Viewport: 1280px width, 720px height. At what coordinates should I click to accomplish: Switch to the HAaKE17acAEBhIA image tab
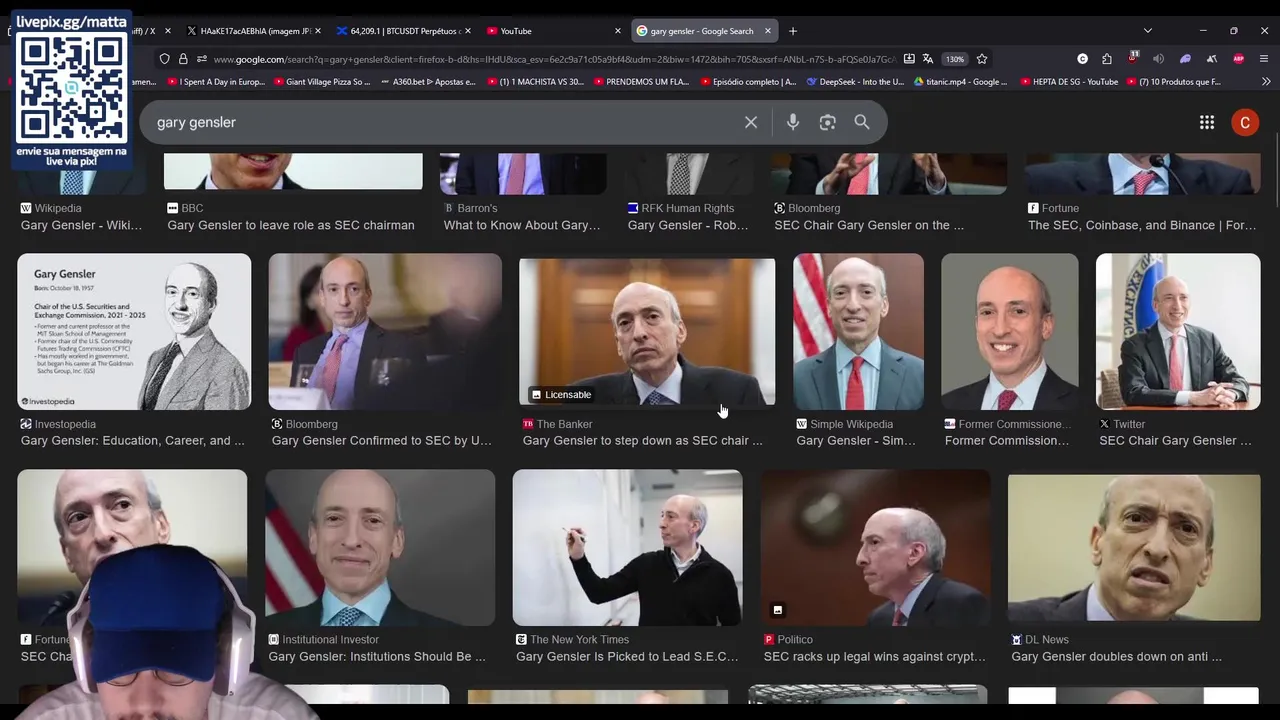coord(253,31)
